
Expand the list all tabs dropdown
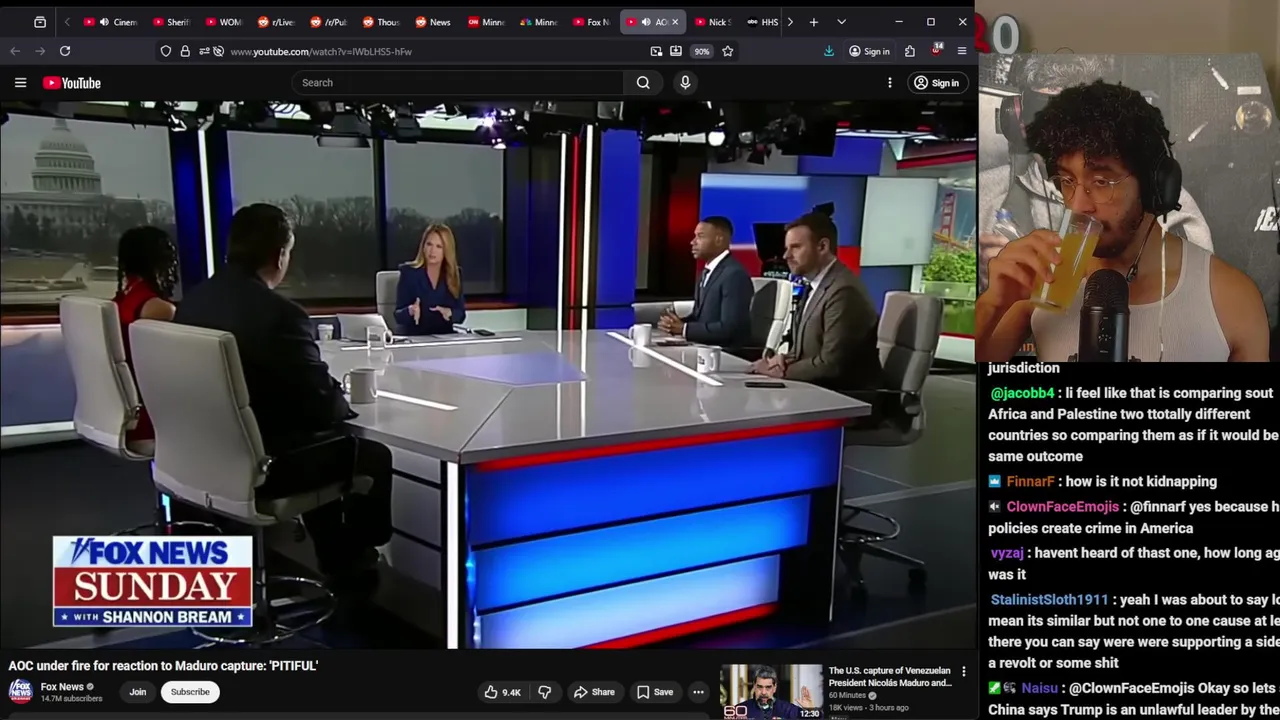[x=841, y=22]
